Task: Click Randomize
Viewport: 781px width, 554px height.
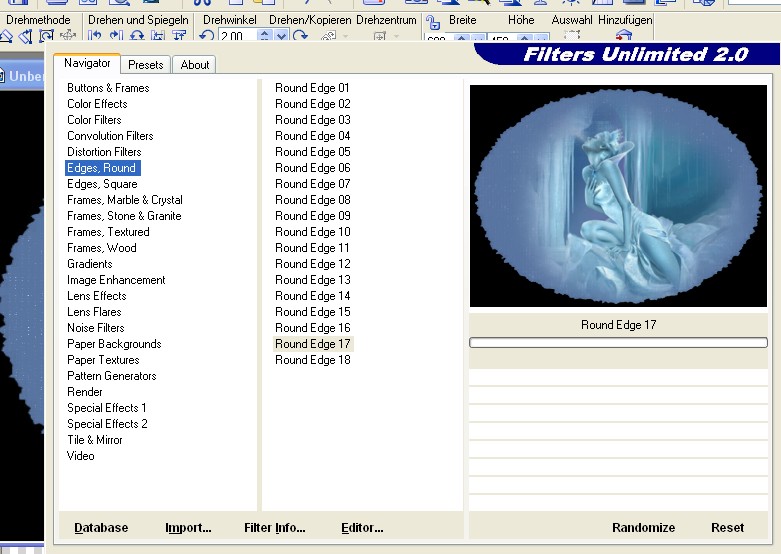Action: (644, 528)
